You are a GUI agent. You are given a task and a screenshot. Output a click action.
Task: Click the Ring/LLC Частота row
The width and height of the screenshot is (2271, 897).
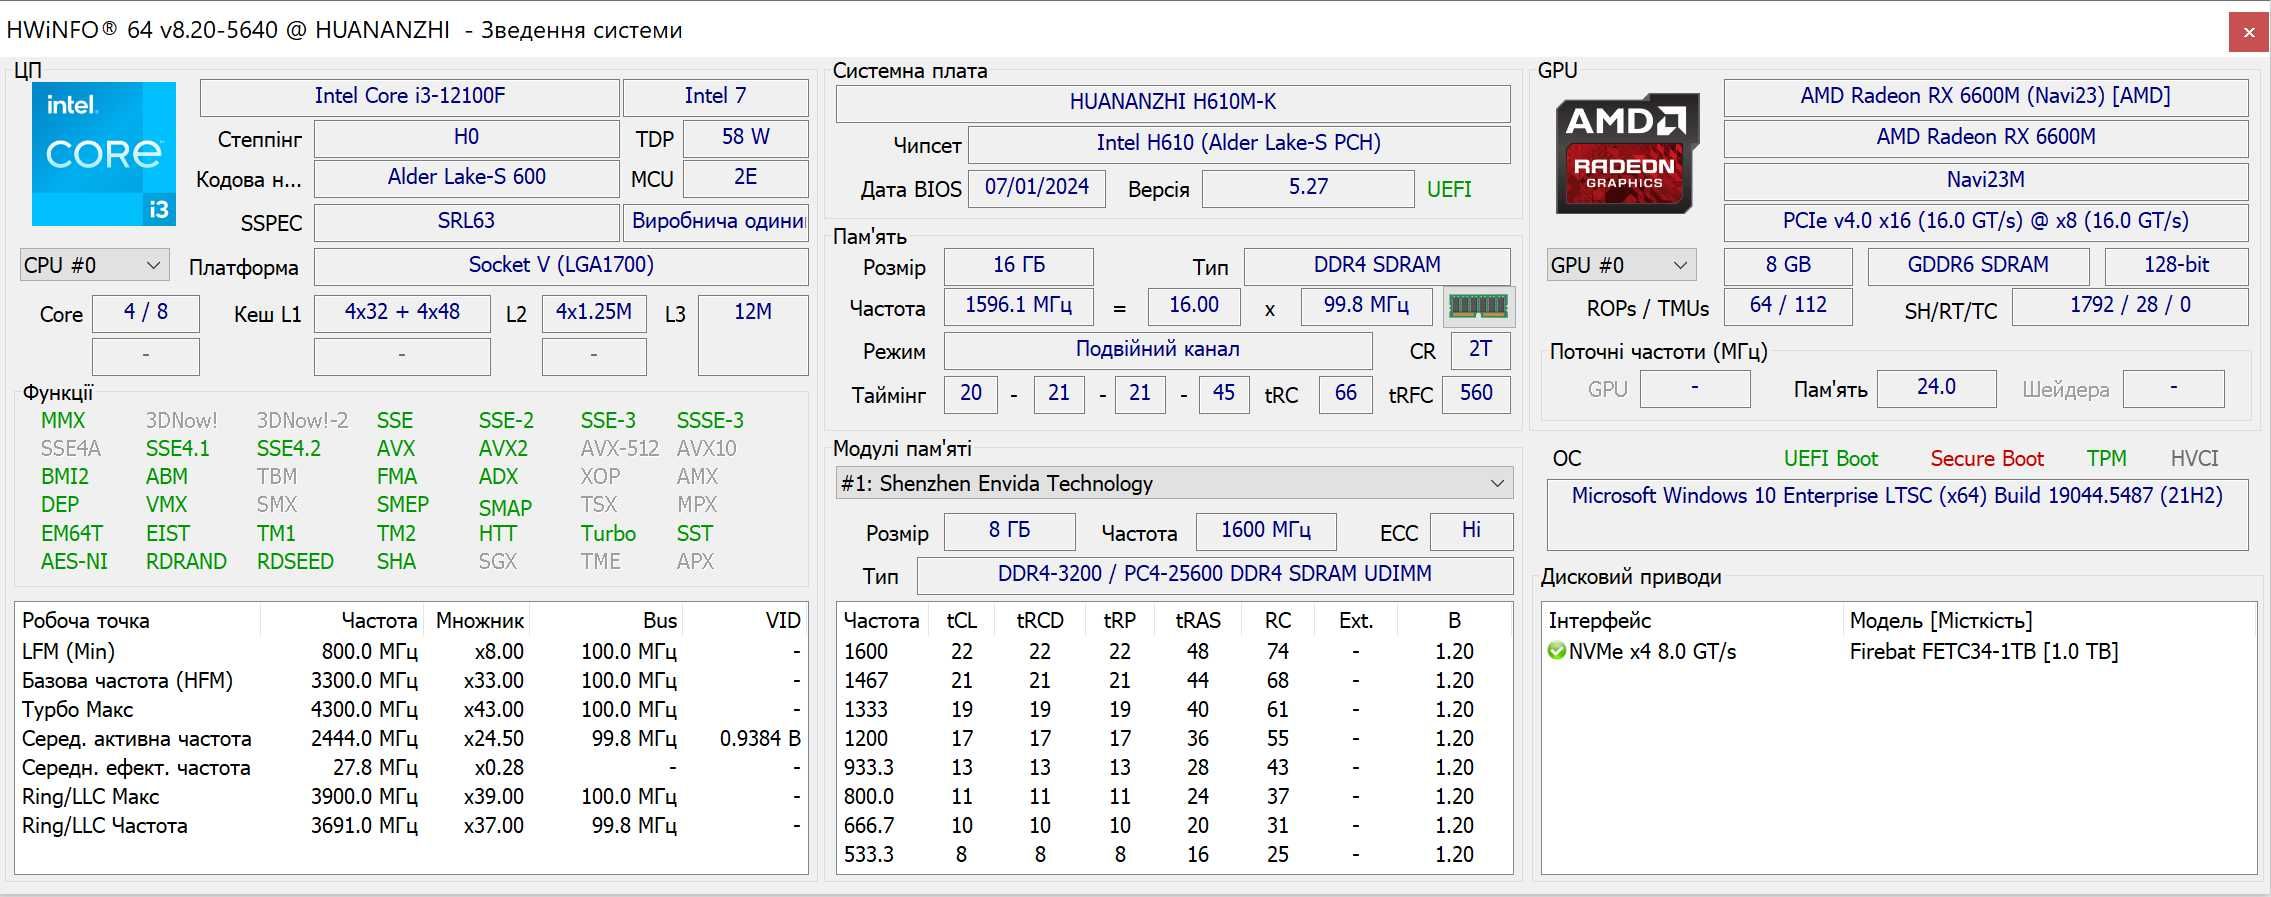click(x=411, y=826)
